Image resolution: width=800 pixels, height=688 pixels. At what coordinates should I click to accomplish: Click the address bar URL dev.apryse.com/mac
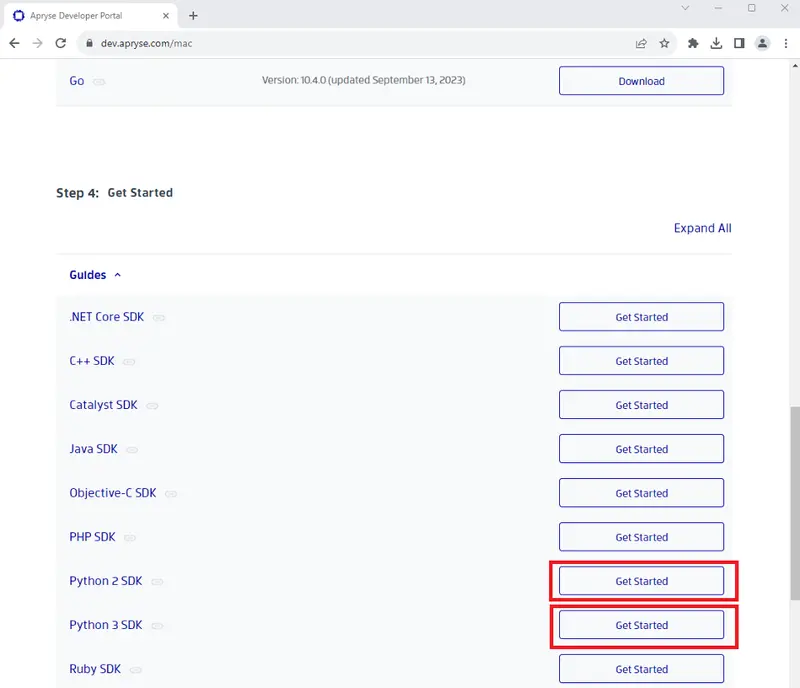[146, 43]
